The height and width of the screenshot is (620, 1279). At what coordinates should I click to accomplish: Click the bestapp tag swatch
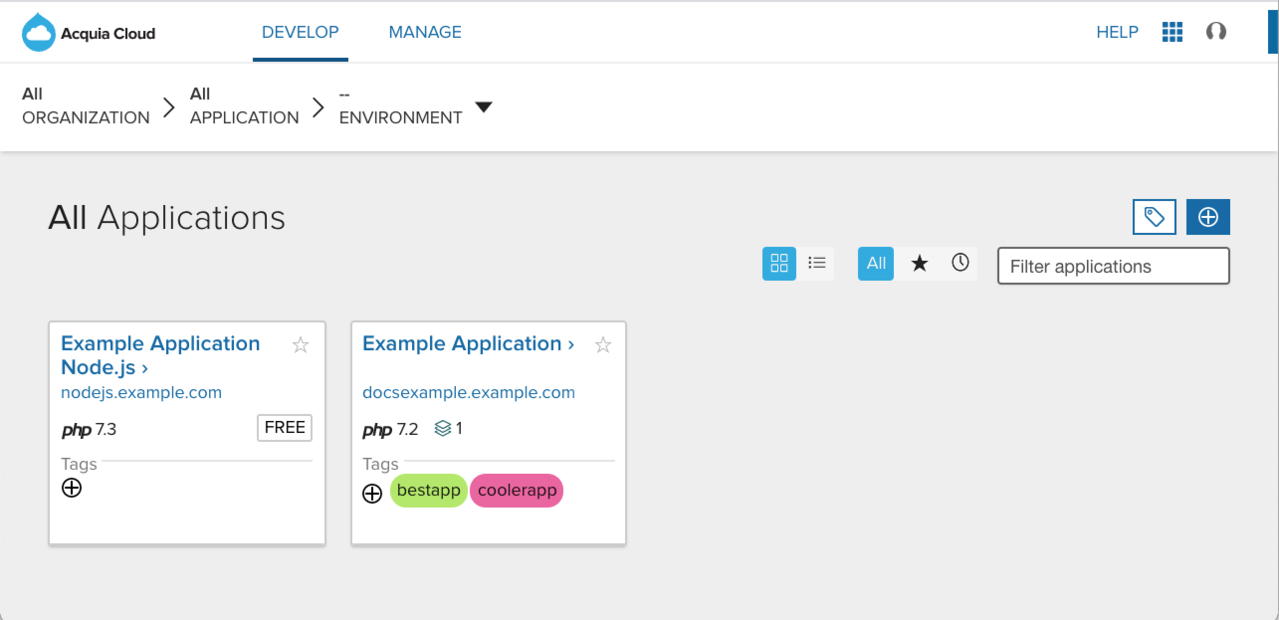point(428,490)
